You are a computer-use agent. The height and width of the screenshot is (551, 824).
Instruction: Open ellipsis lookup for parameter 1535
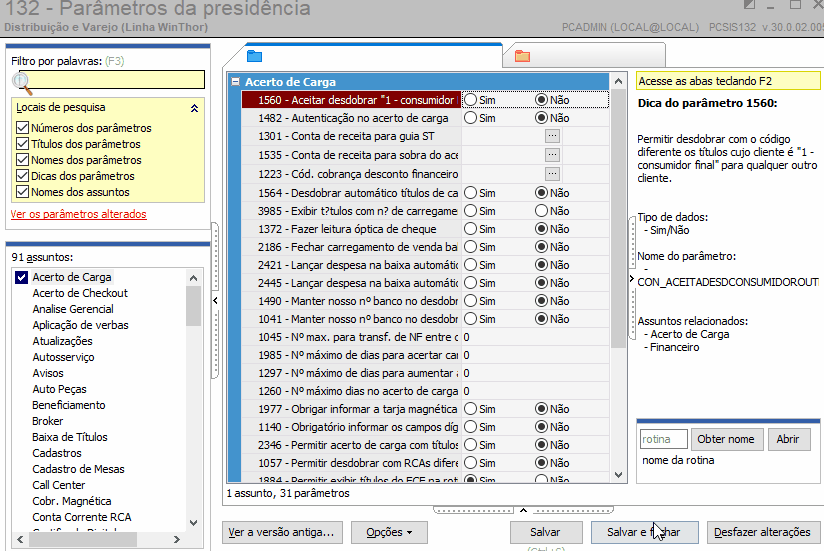point(552,155)
